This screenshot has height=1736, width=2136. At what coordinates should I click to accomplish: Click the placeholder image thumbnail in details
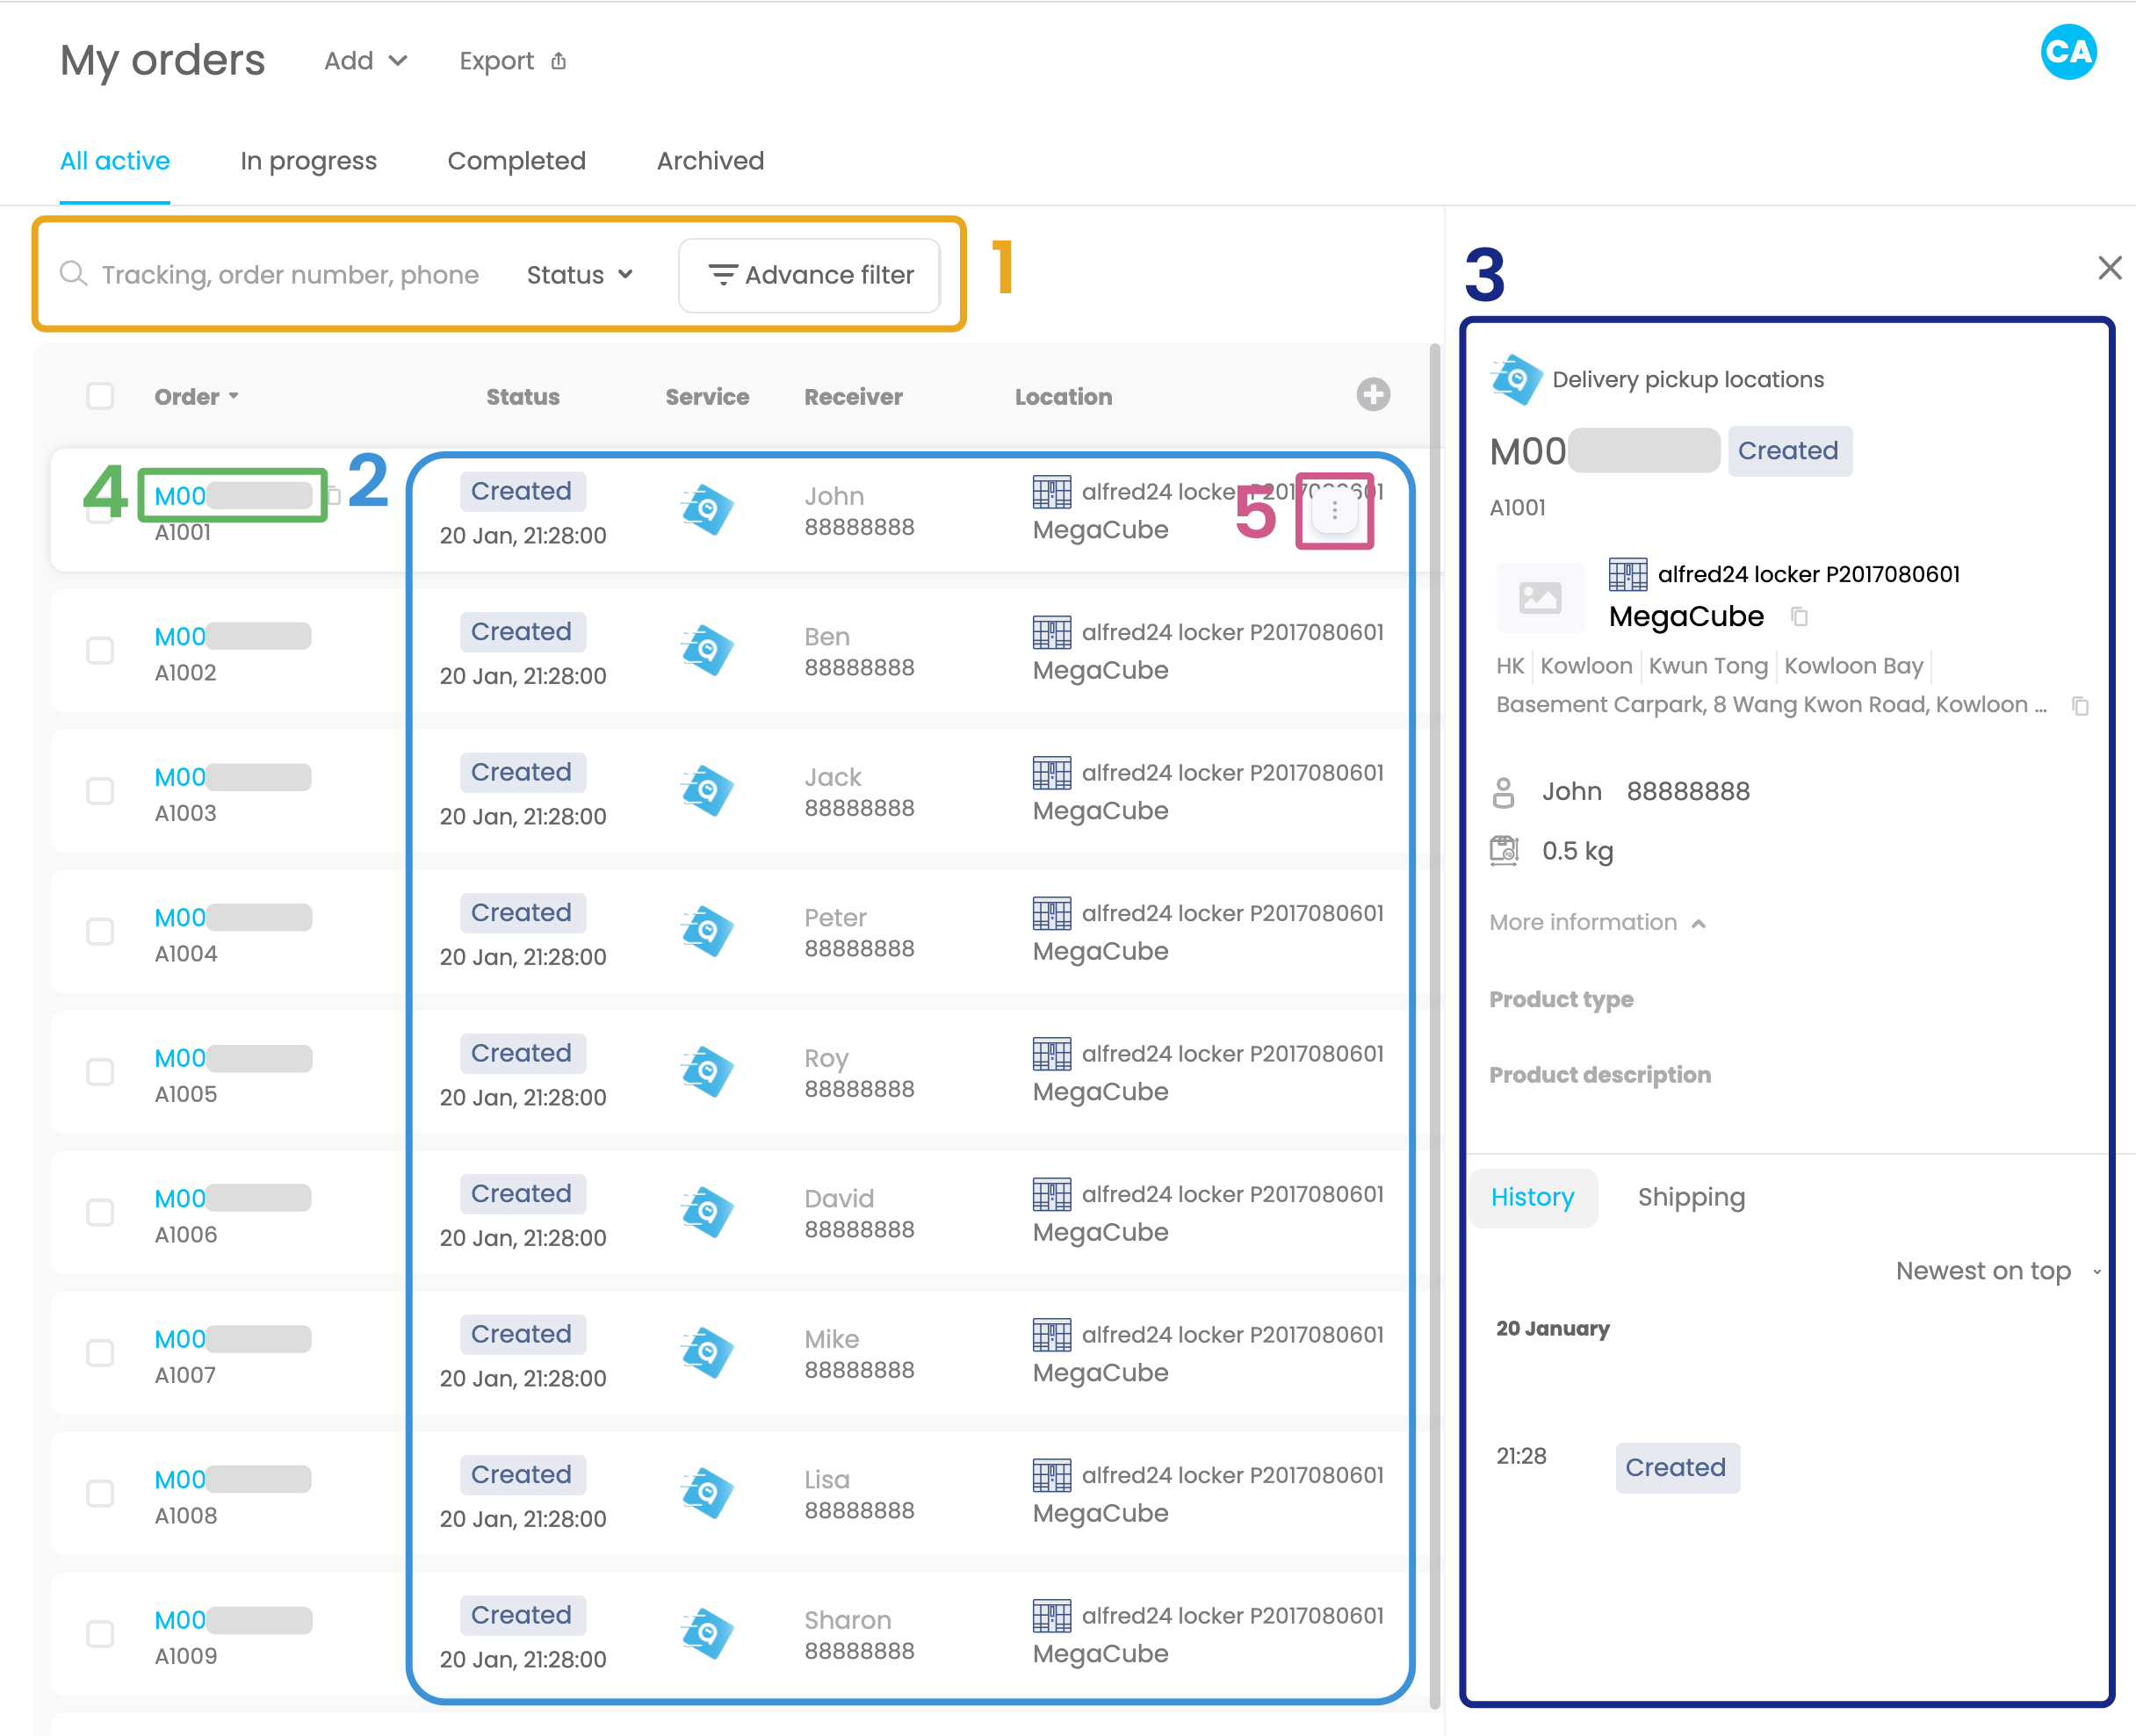click(1539, 598)
